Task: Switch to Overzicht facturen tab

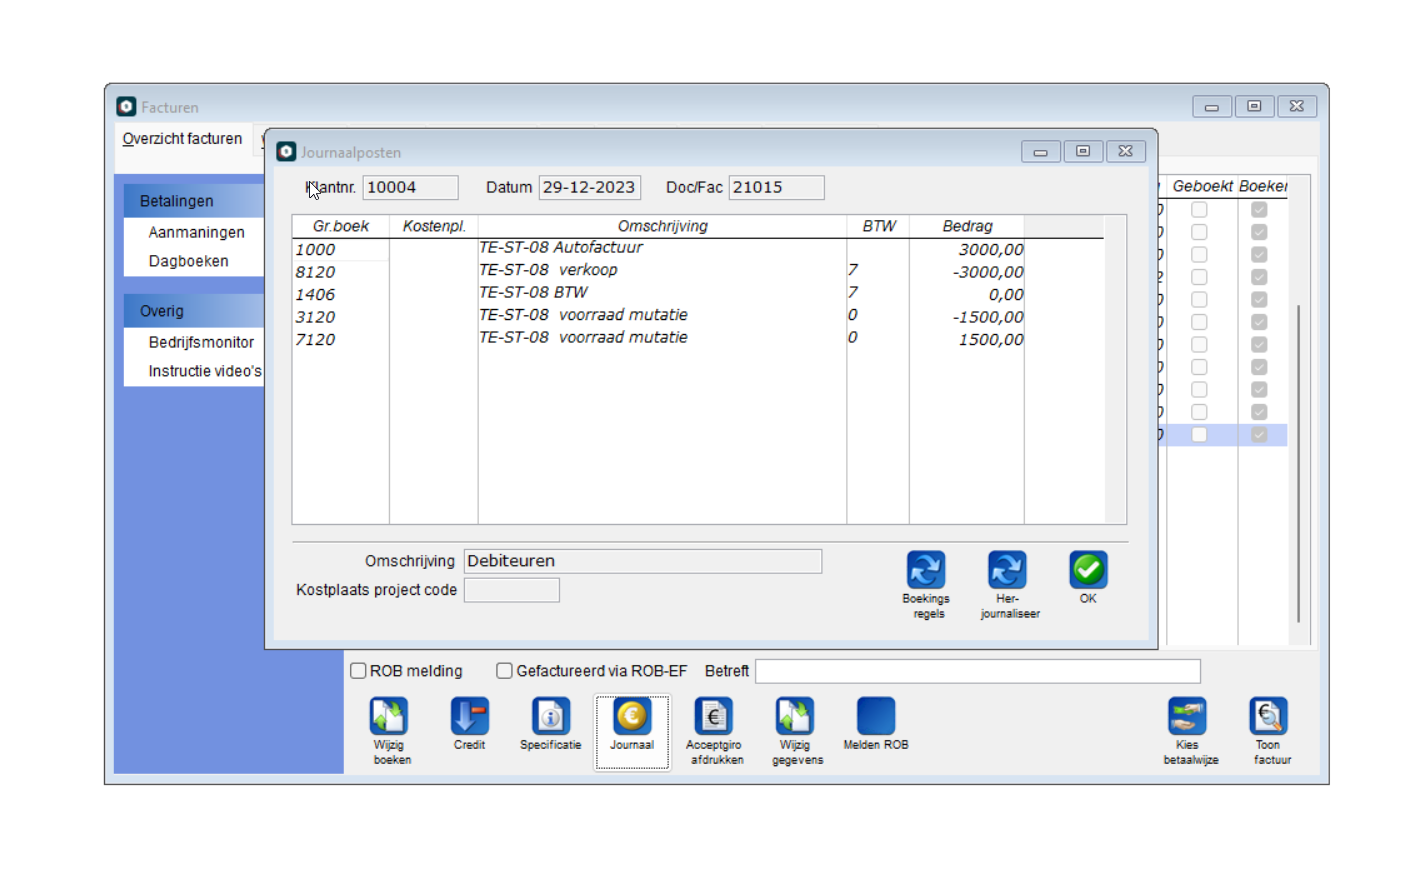Action: pyautogui.click(x=182, y=139)
